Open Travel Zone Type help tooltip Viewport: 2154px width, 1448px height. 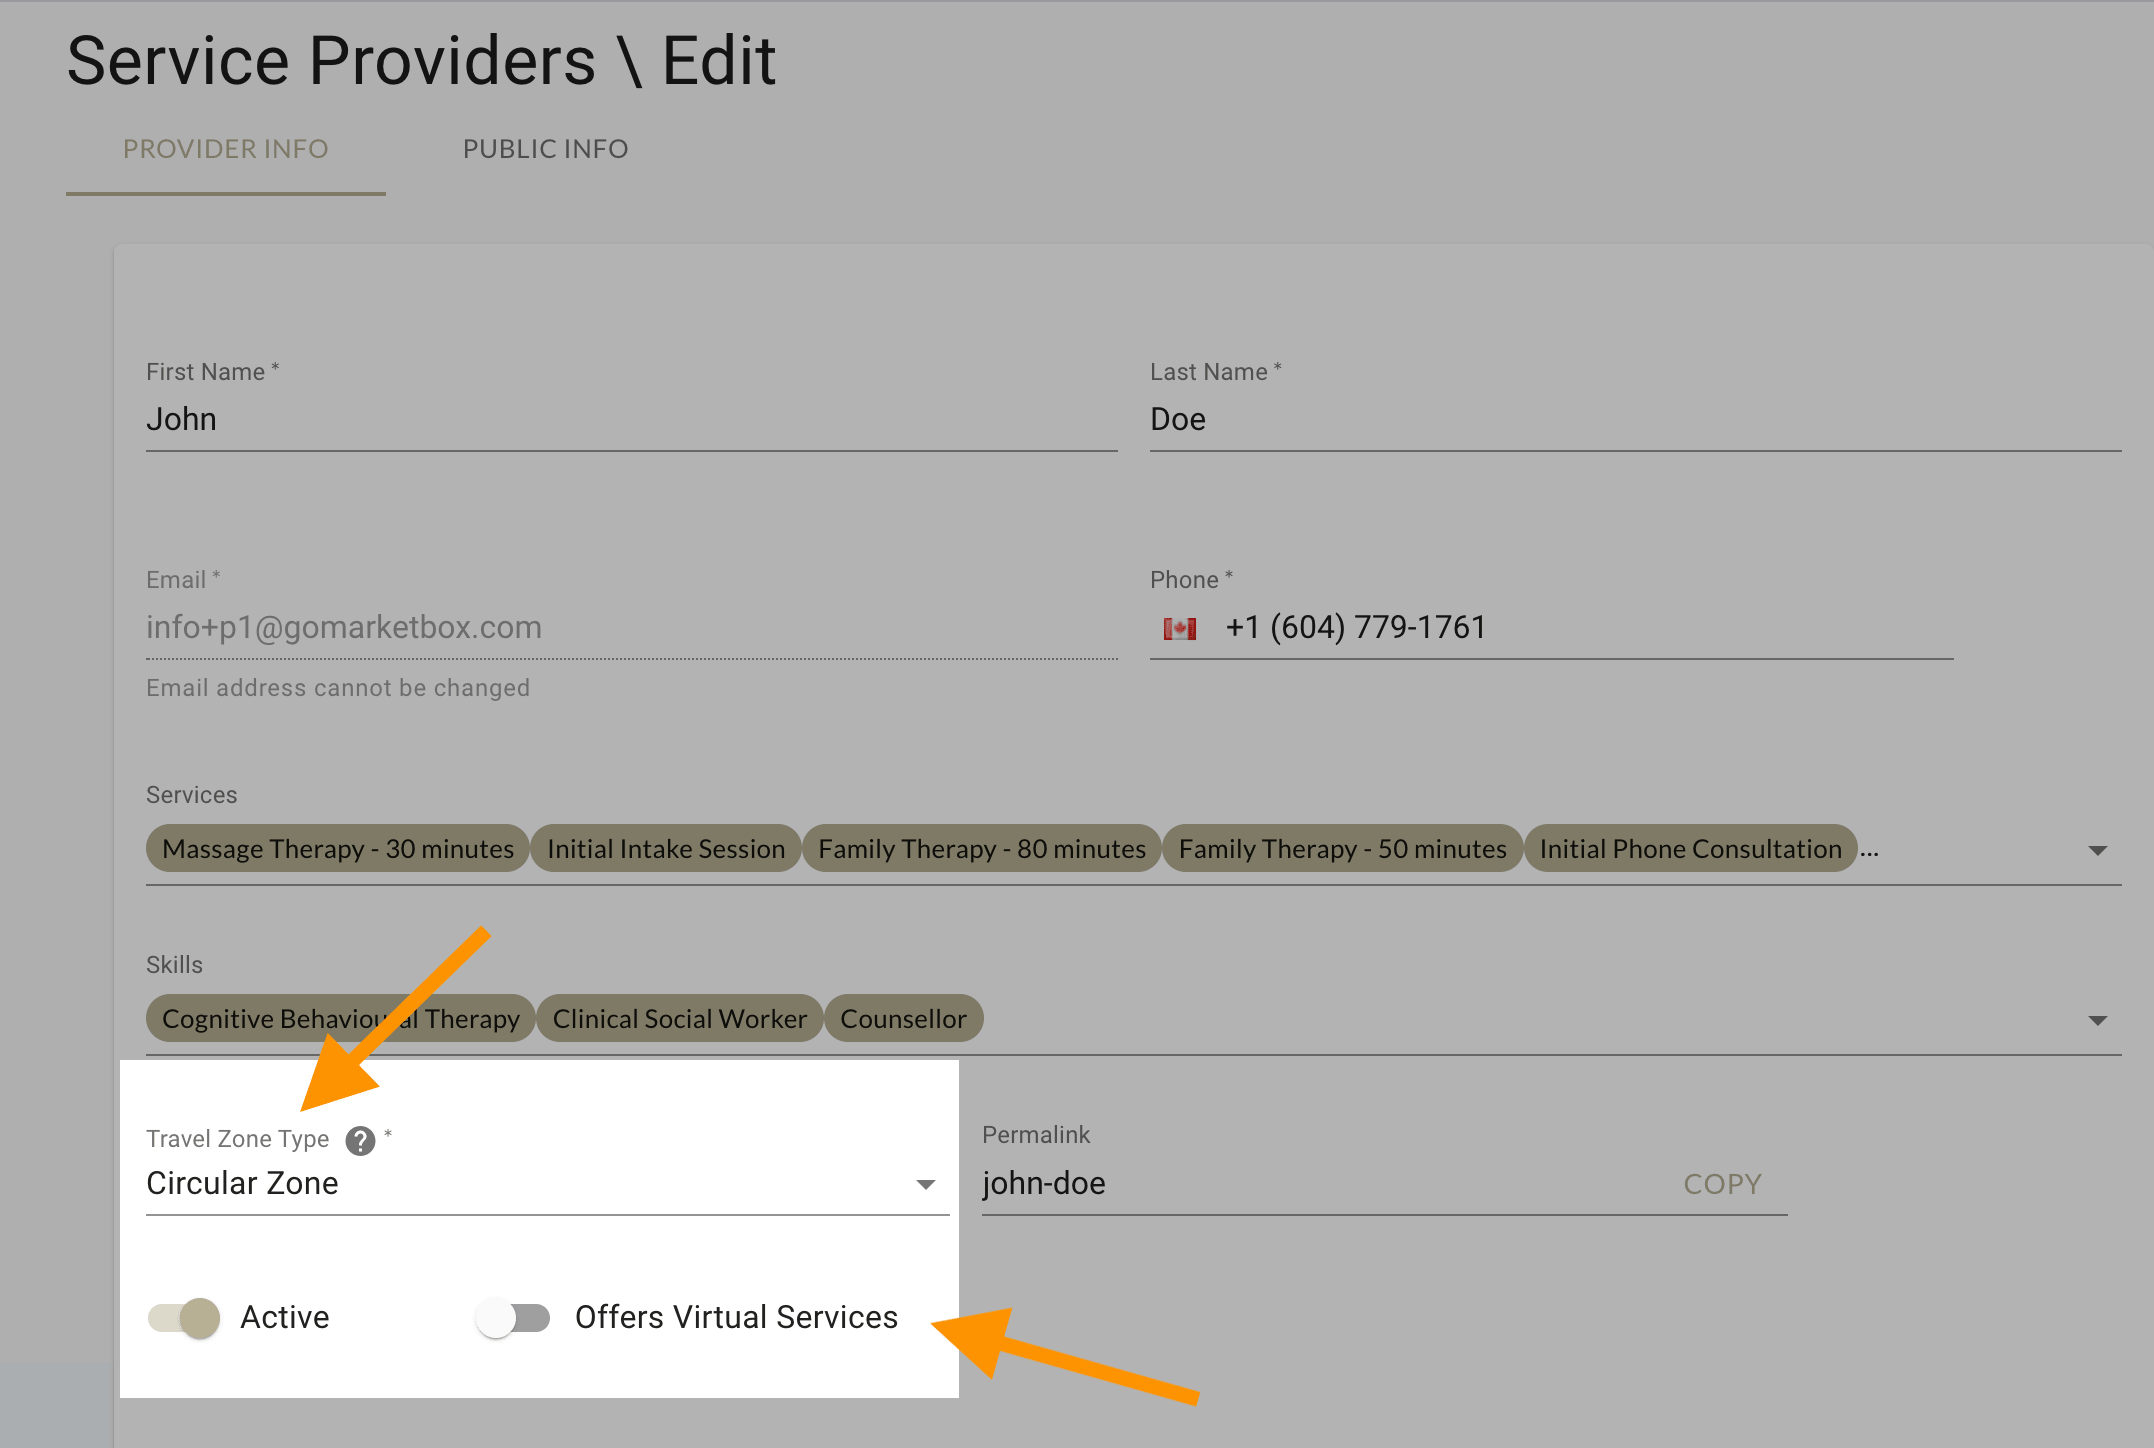tap(360, 1140)
